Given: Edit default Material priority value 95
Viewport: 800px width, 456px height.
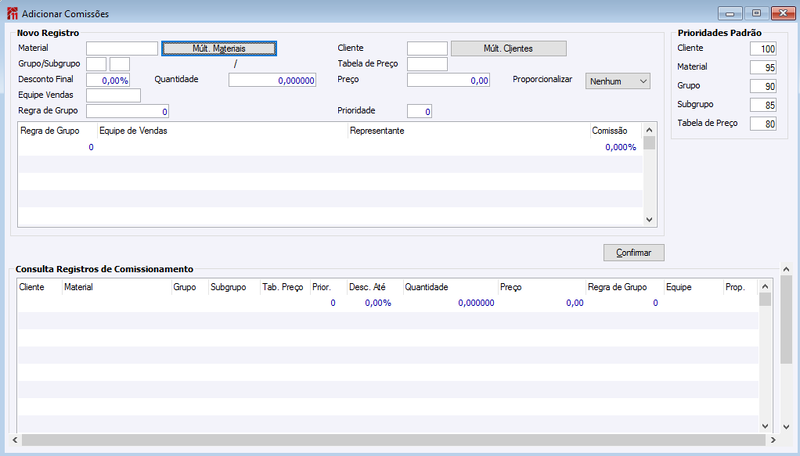Looking at the screenshot, I should coord(763,67).
